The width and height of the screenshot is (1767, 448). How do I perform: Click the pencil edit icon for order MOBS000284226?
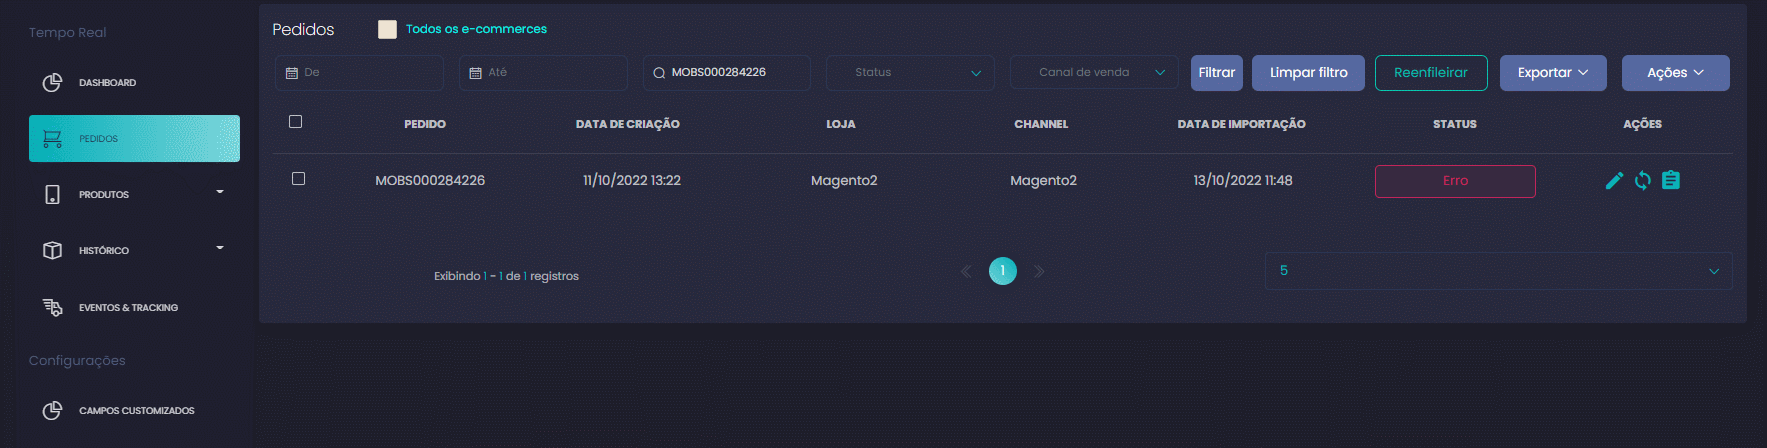point(1614,180)
